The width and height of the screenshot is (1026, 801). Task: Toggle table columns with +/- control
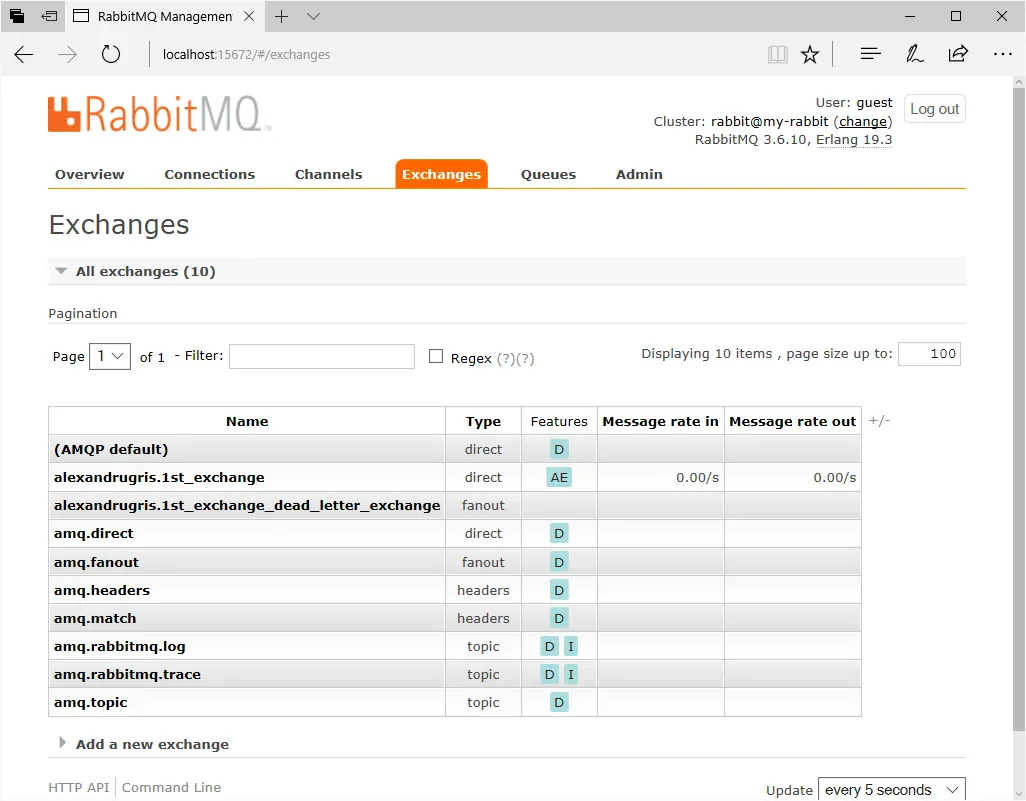pyautogui.click(x=879, y=421)
